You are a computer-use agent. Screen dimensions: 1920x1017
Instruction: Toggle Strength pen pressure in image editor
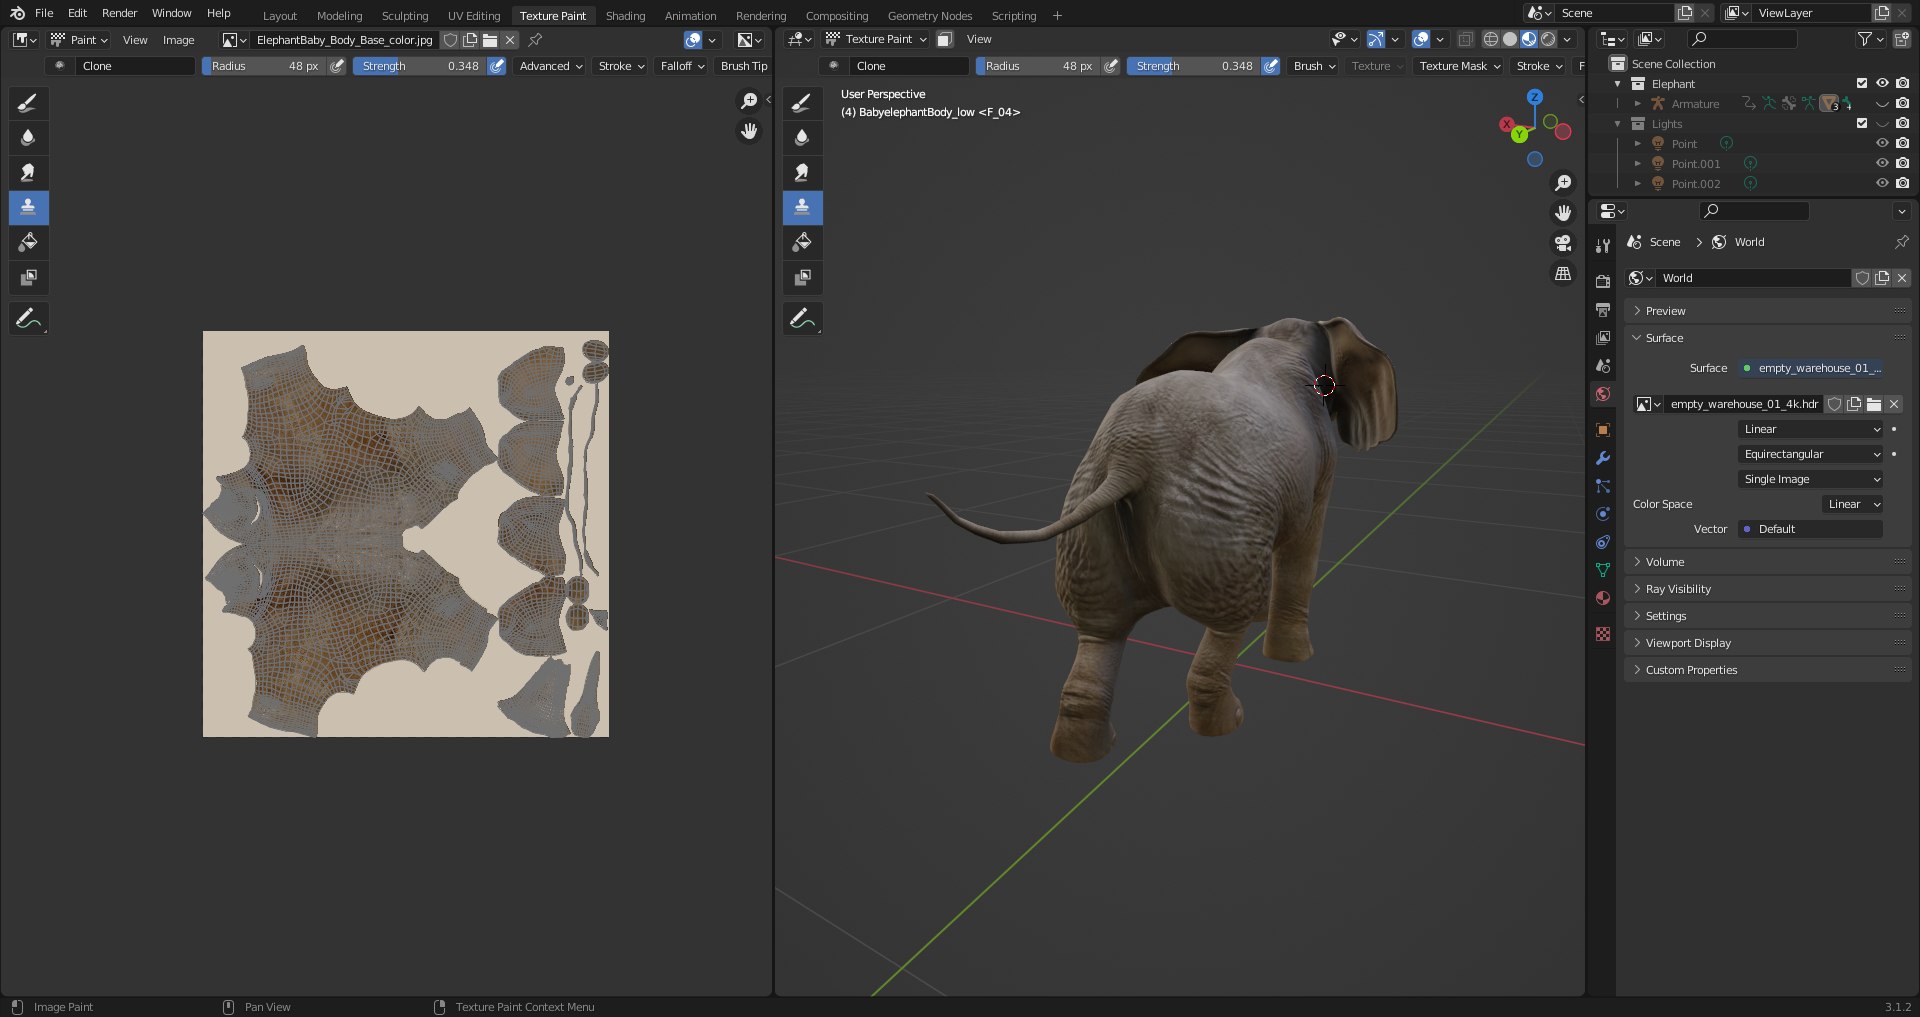coord(497,66)
